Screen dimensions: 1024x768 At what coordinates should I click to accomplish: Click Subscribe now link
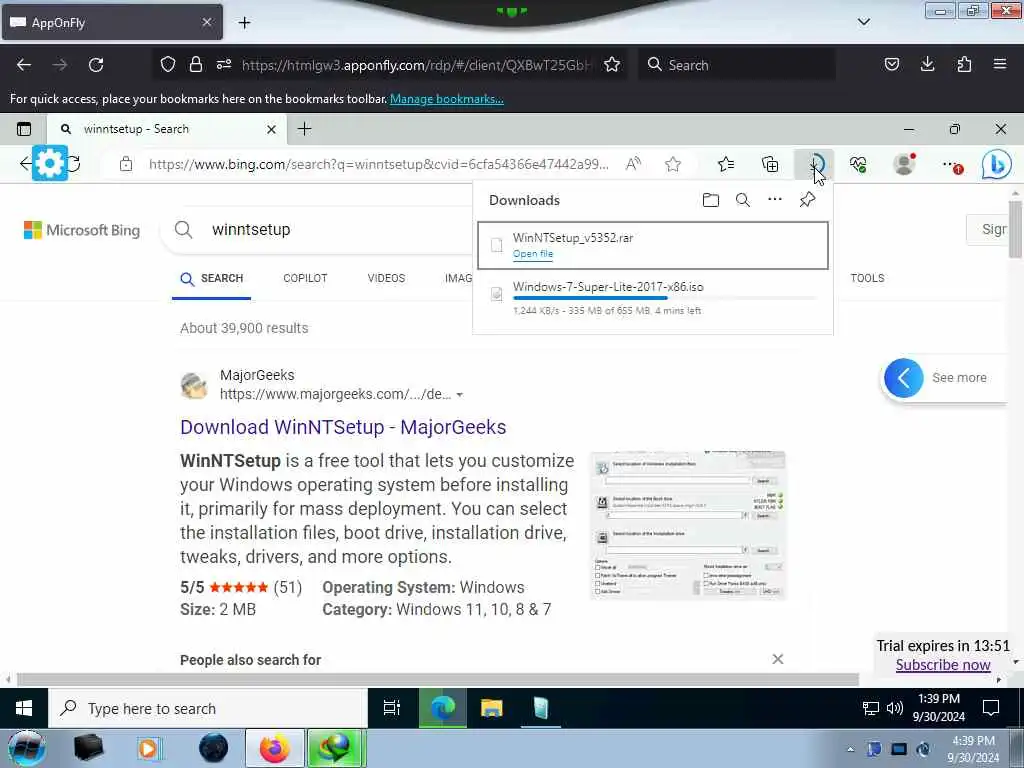(x=943, y=665)
